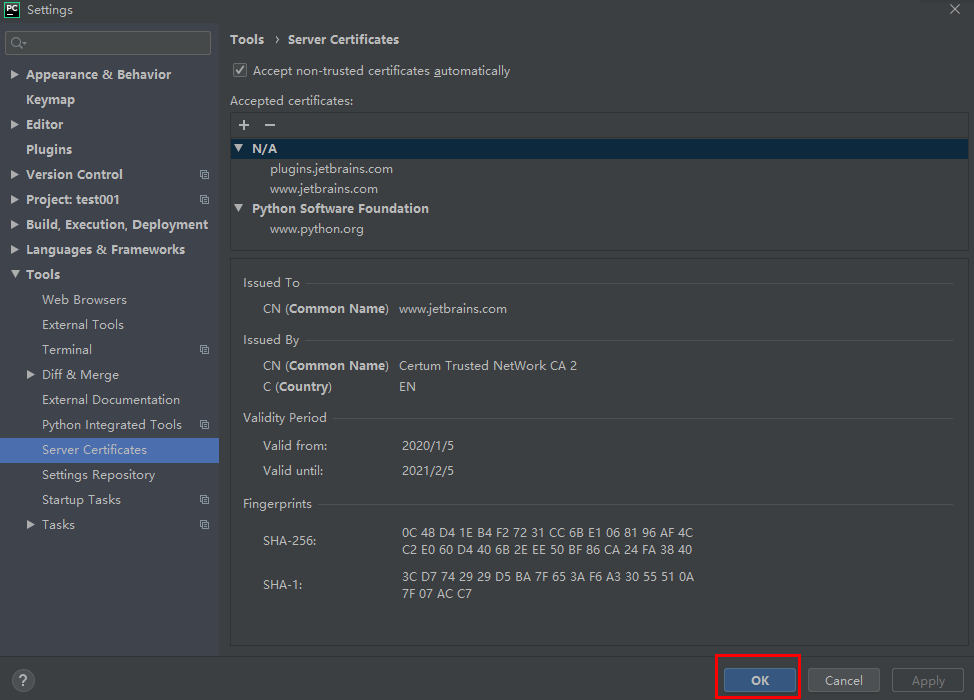Viewport: 974px width, 700px height.
Task: Select Languages & Frameworks category
Action: [106, 250]
